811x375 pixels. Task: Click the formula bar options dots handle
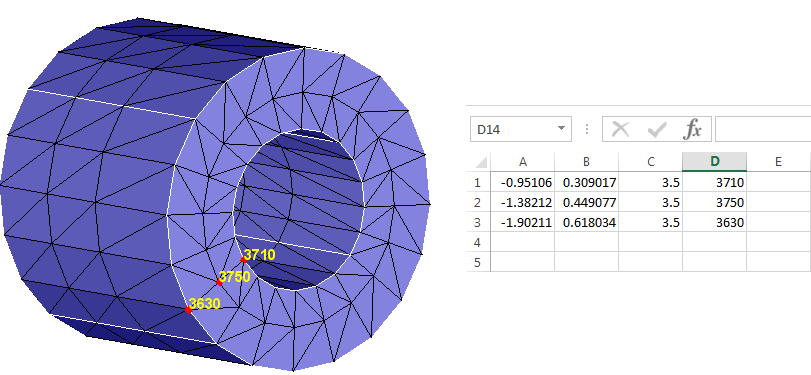587,129
